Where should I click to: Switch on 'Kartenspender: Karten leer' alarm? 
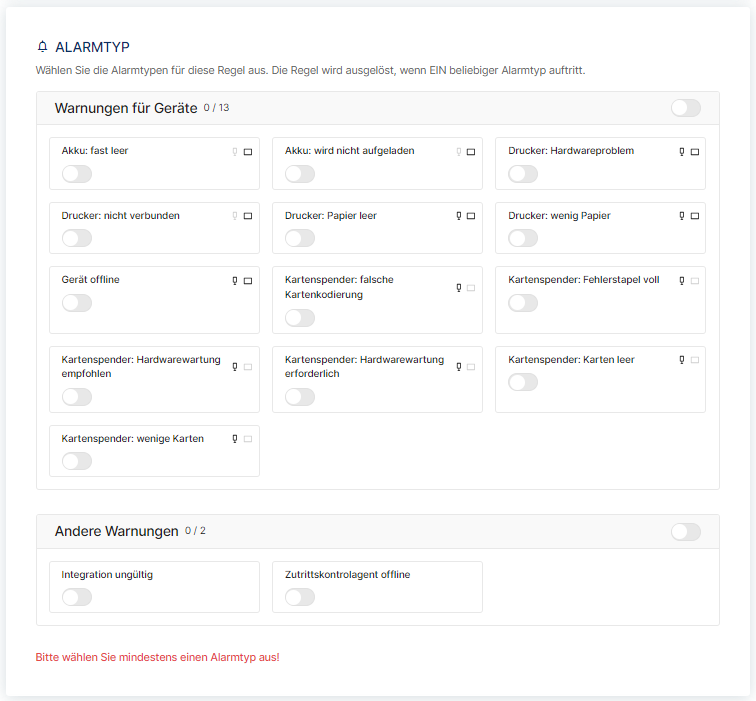[x=523, y=382]
